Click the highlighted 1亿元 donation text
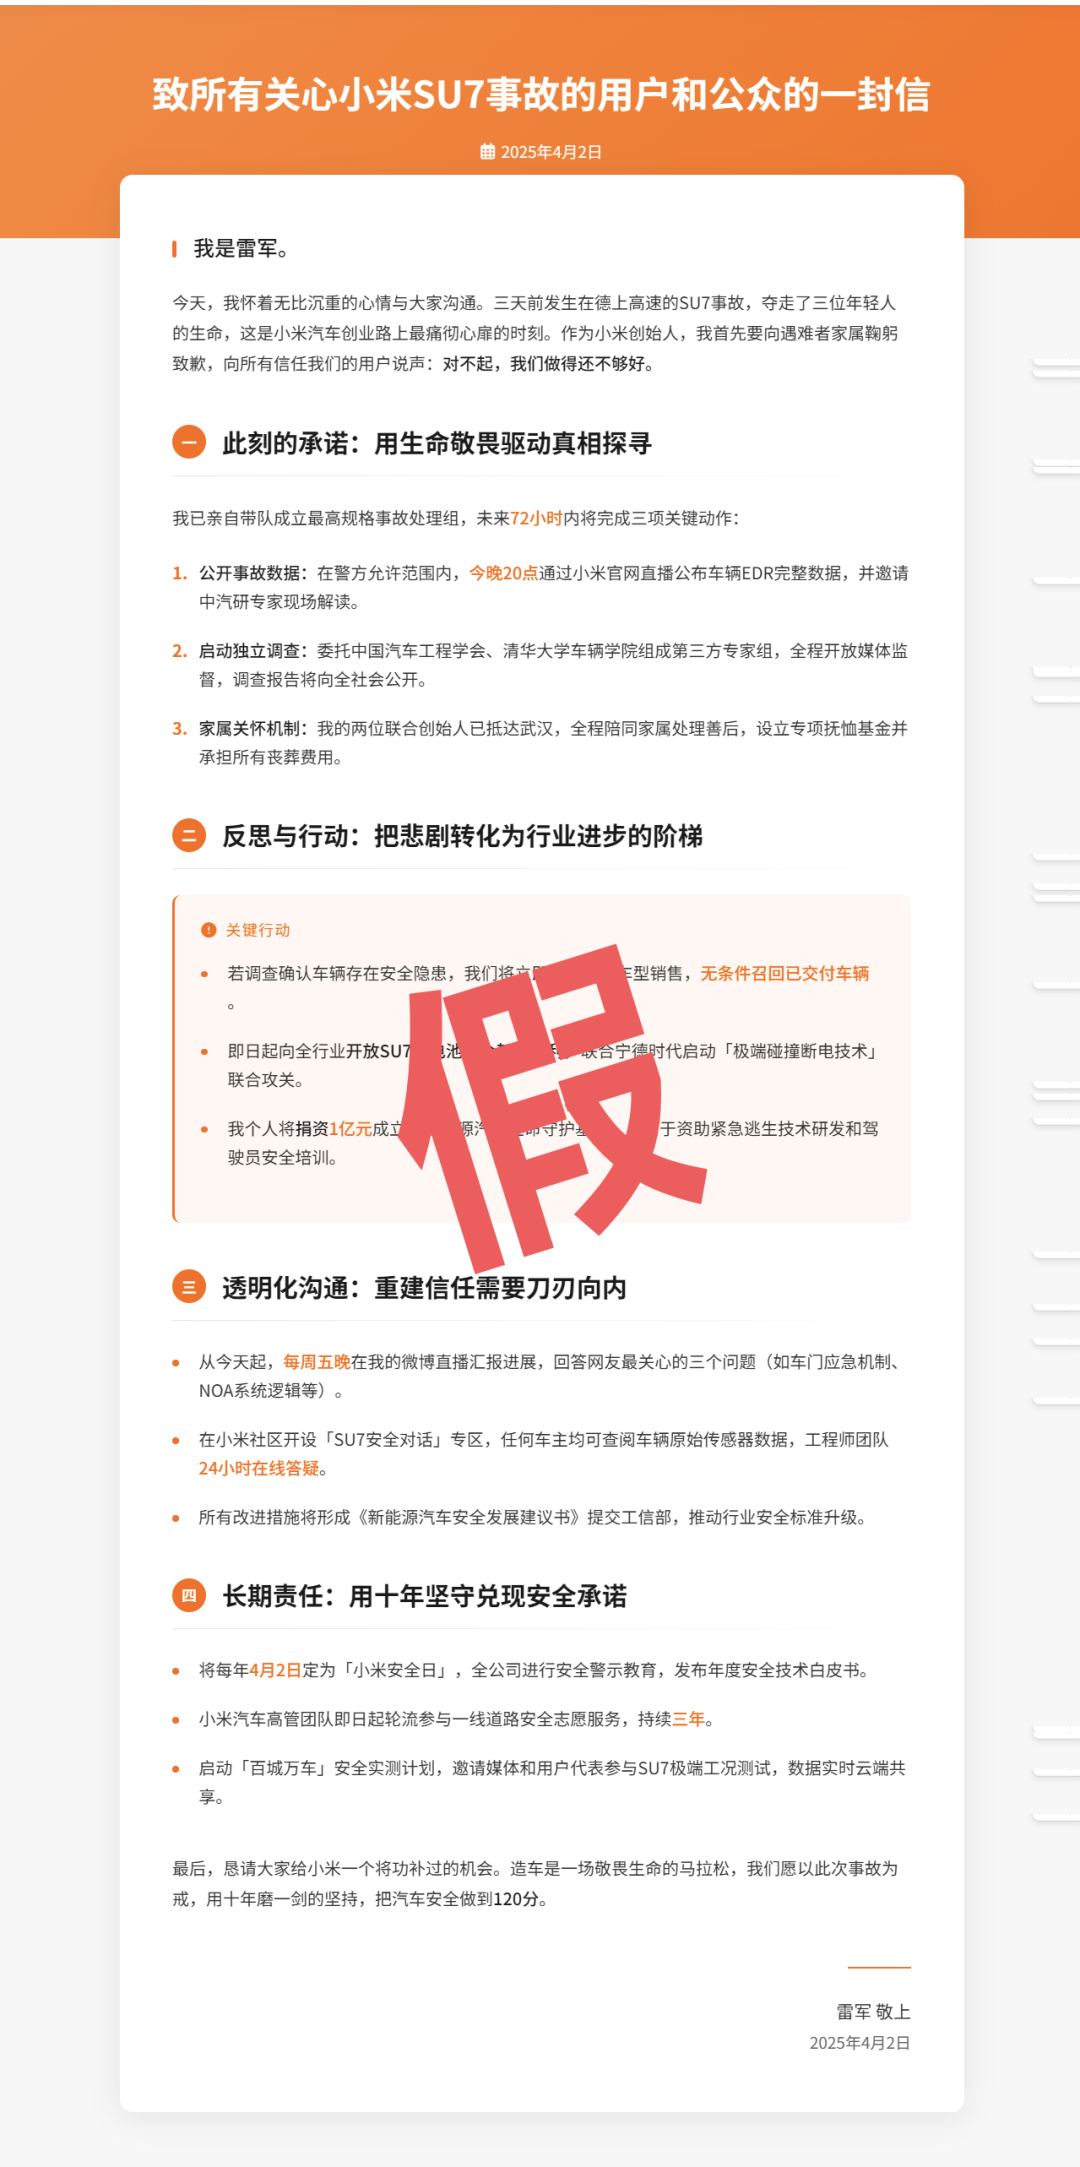The image size is (1080, 2167). (x=350, y=1128)
